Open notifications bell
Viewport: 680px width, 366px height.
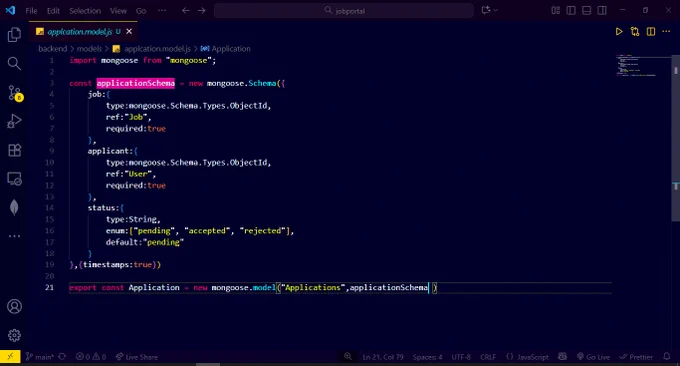coord(667,356)
